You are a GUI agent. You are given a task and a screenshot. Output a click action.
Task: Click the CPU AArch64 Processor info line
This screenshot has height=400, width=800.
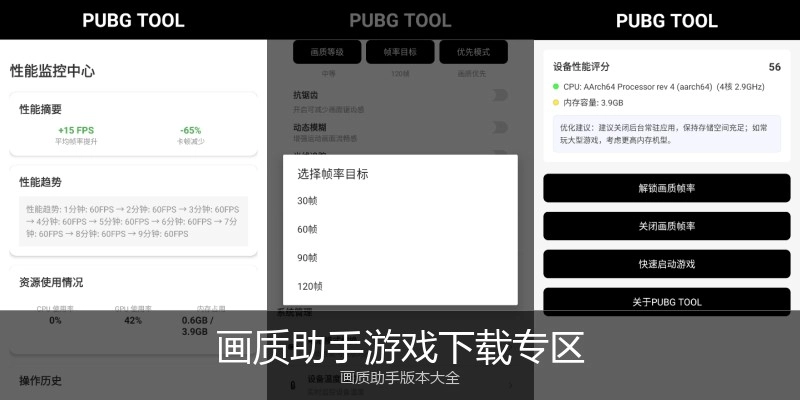(664, 87)
